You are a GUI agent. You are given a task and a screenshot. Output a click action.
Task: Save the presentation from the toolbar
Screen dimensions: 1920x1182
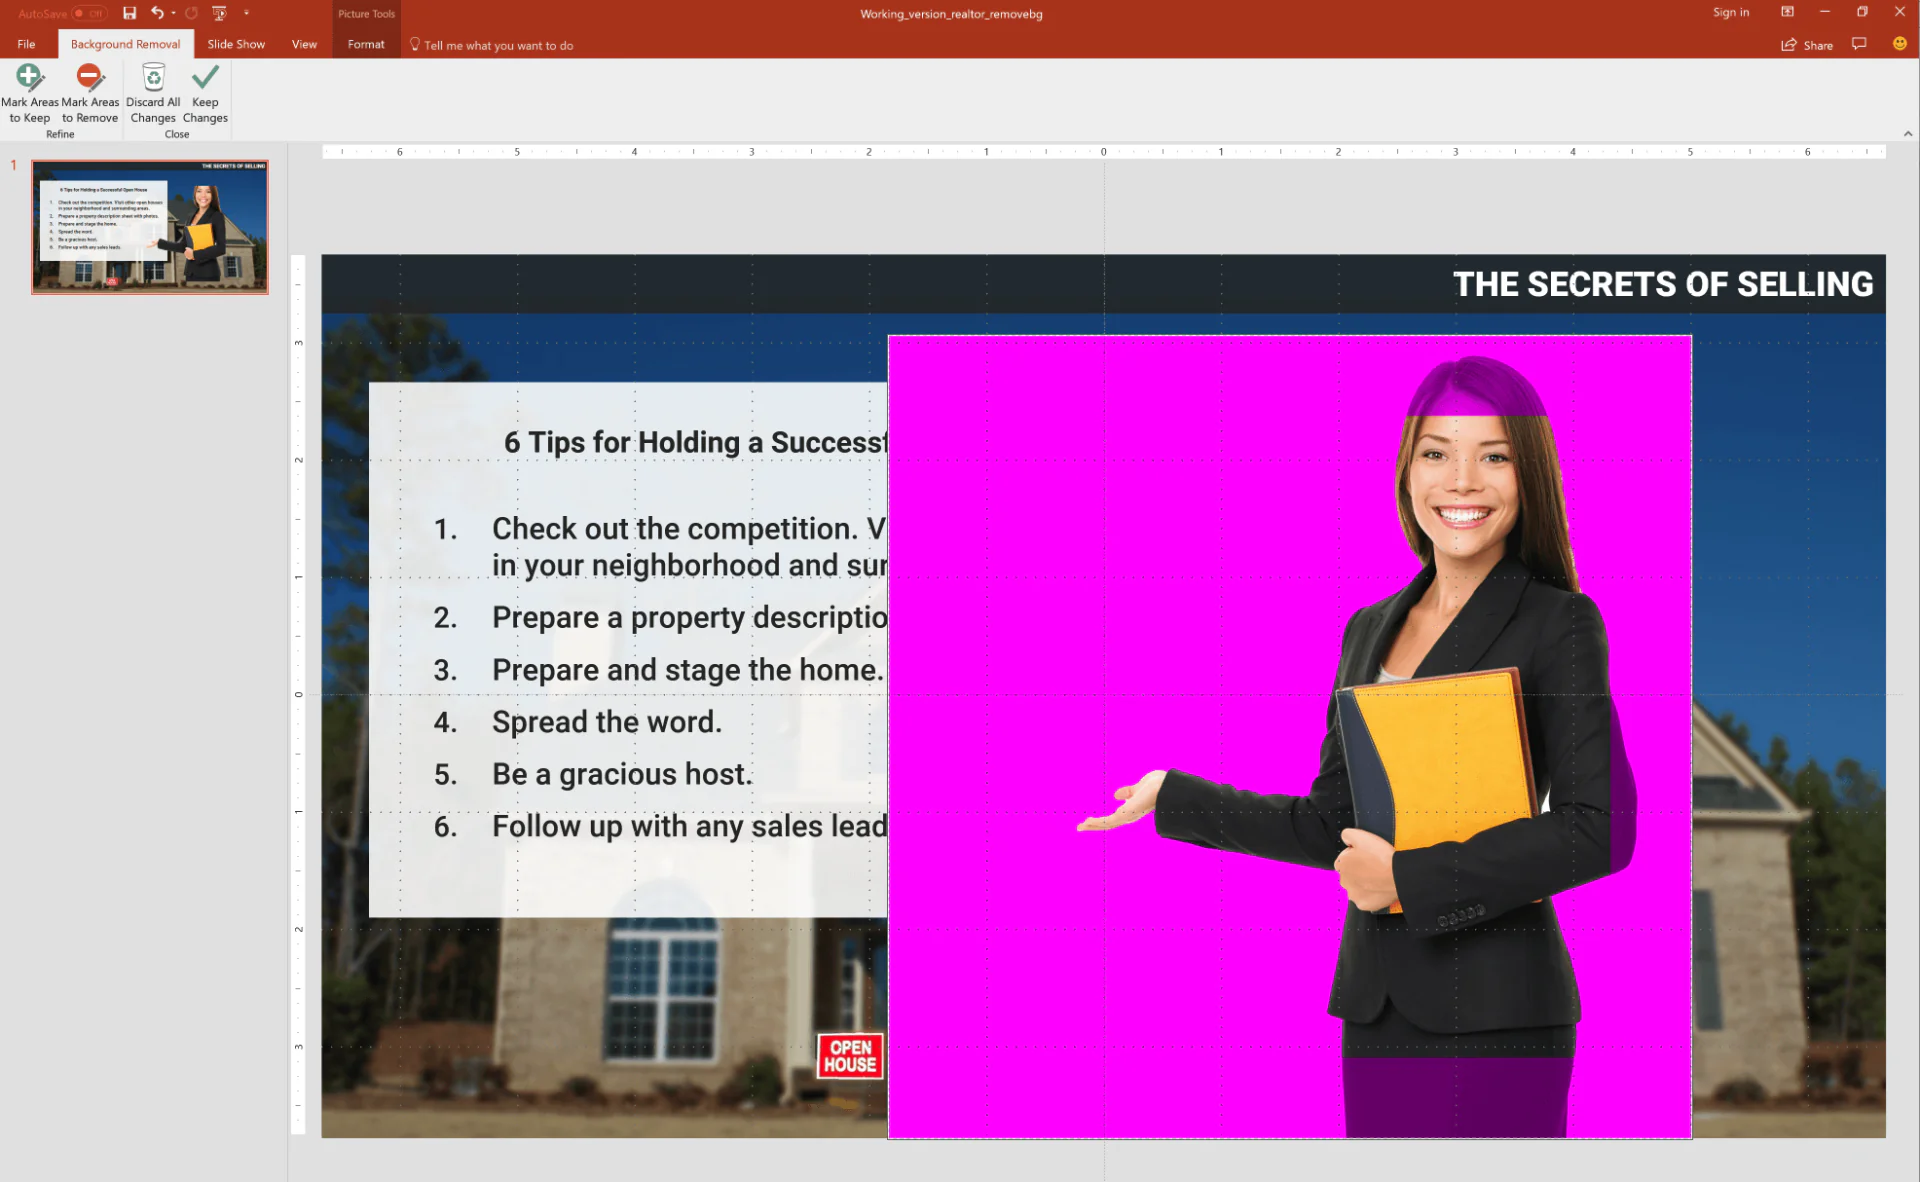129,13
